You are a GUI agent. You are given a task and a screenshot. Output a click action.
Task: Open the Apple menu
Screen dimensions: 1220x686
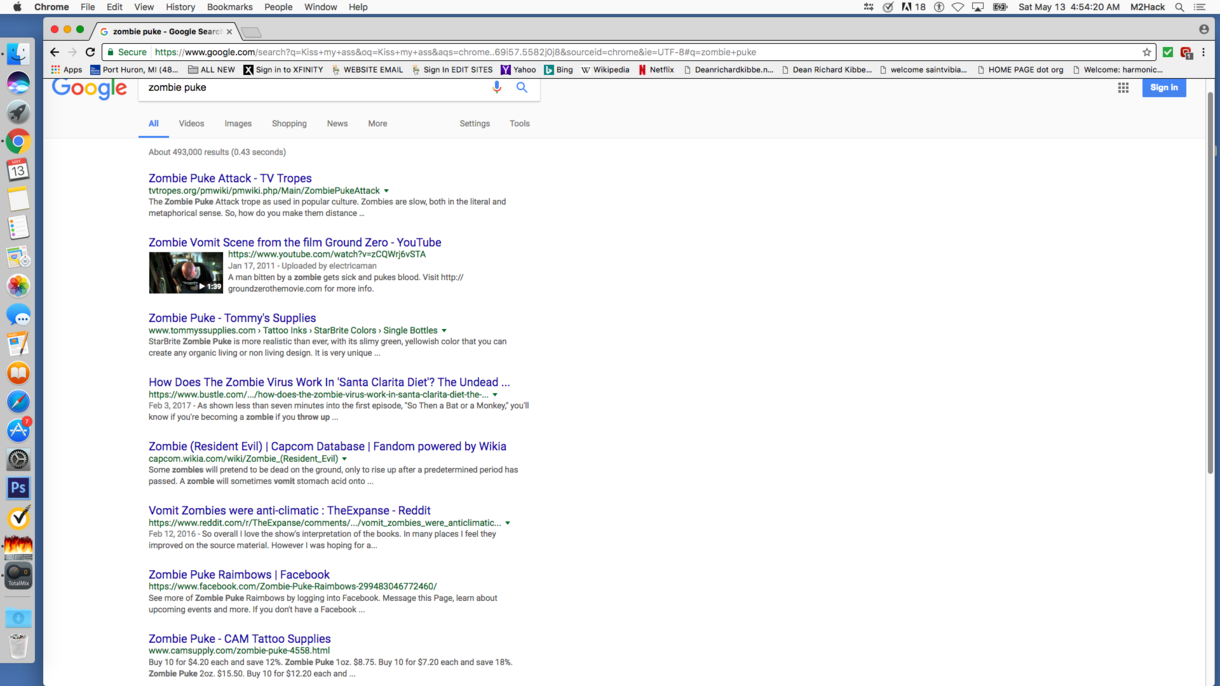17,7
